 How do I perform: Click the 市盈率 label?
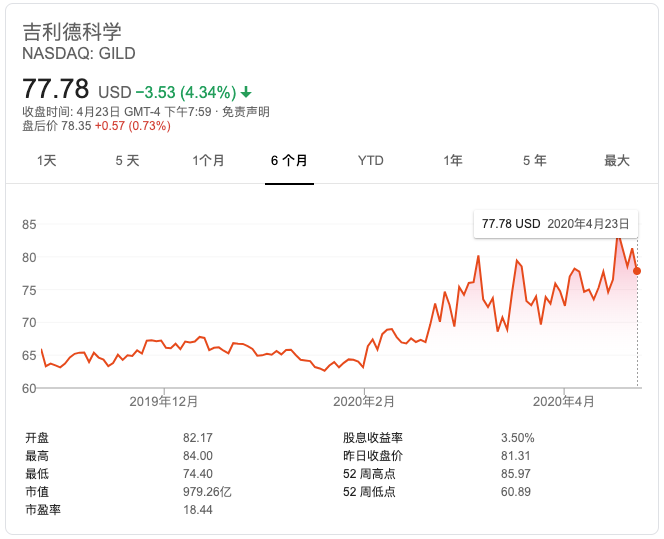pyautogui.click(x=43, y=510)
